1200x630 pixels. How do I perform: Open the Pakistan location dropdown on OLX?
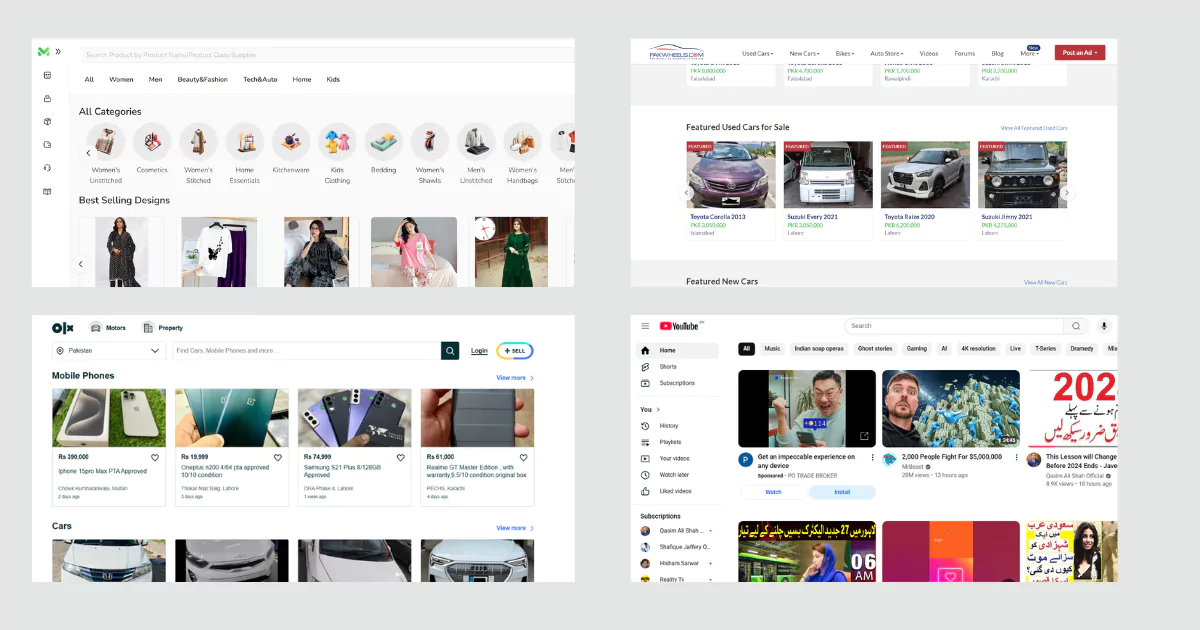[x=109, y=351]
